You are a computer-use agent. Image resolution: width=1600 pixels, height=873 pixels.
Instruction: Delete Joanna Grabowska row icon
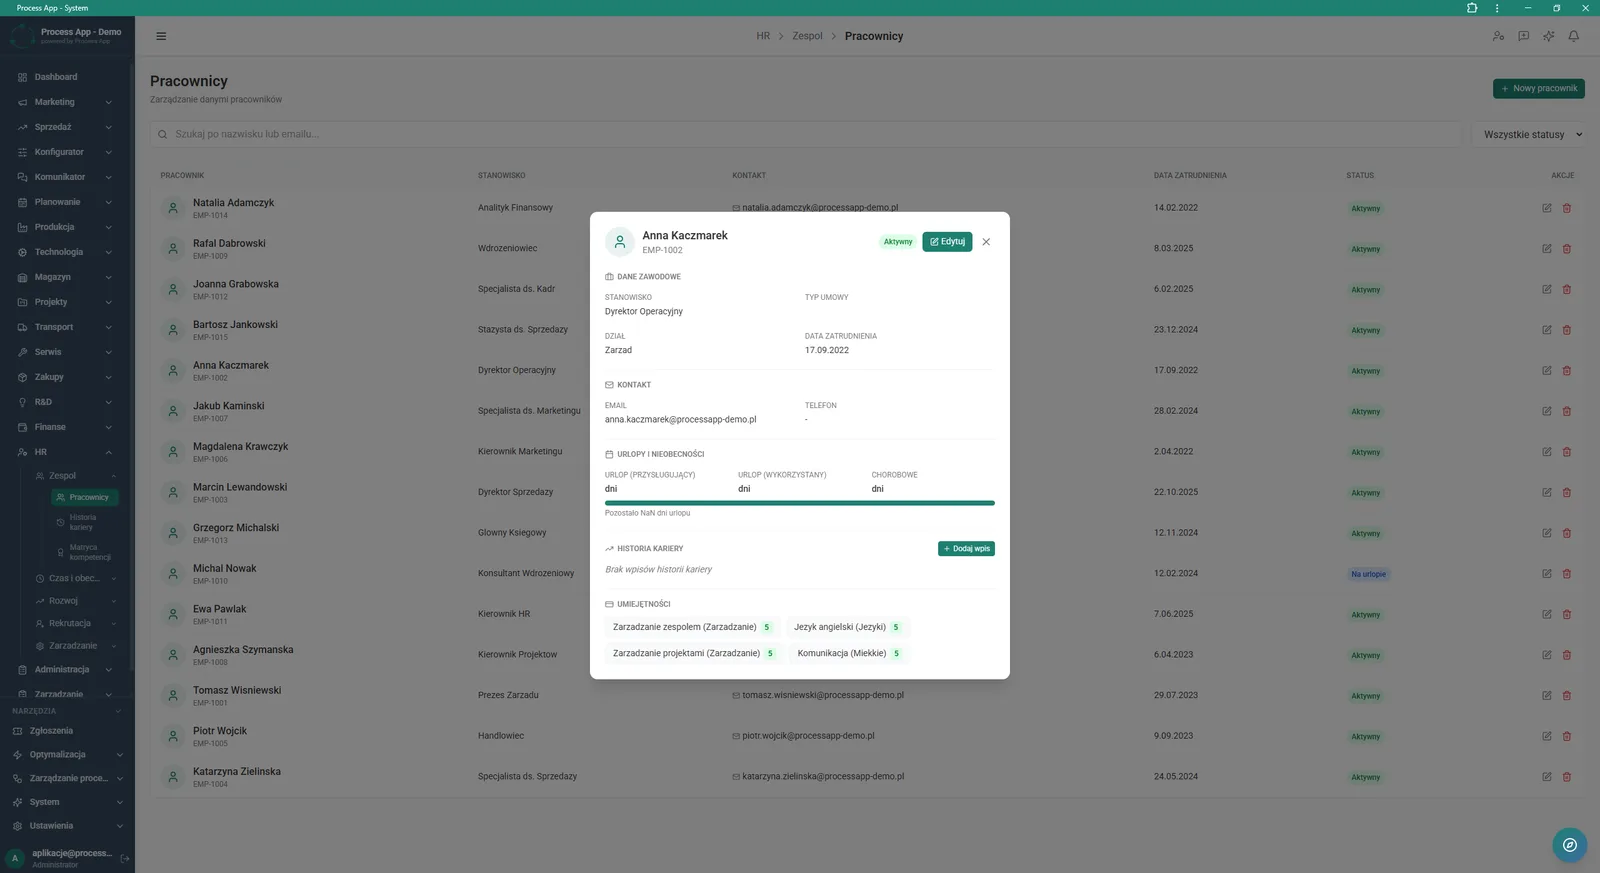pos(1567,289)
